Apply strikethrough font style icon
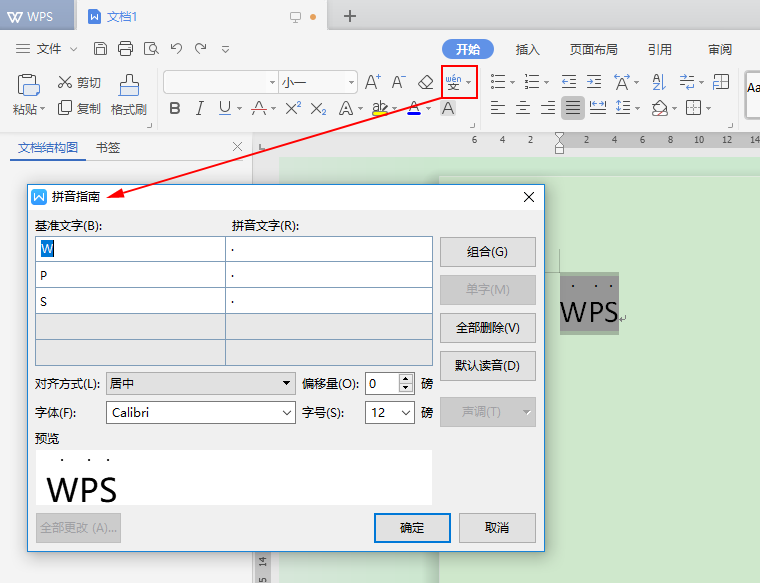This screenshot has width=760, height=583. click(259, 108)
